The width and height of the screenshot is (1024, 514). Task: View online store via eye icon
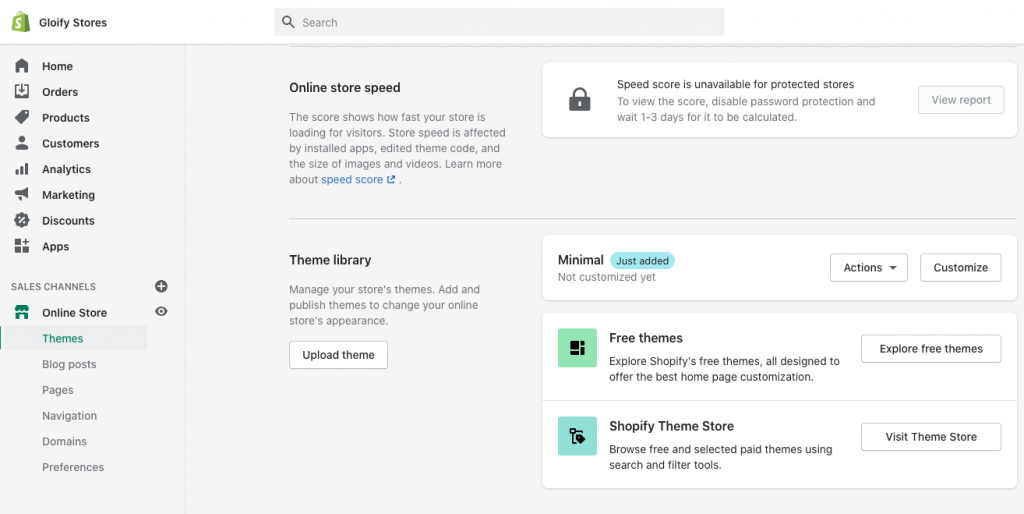161,312
